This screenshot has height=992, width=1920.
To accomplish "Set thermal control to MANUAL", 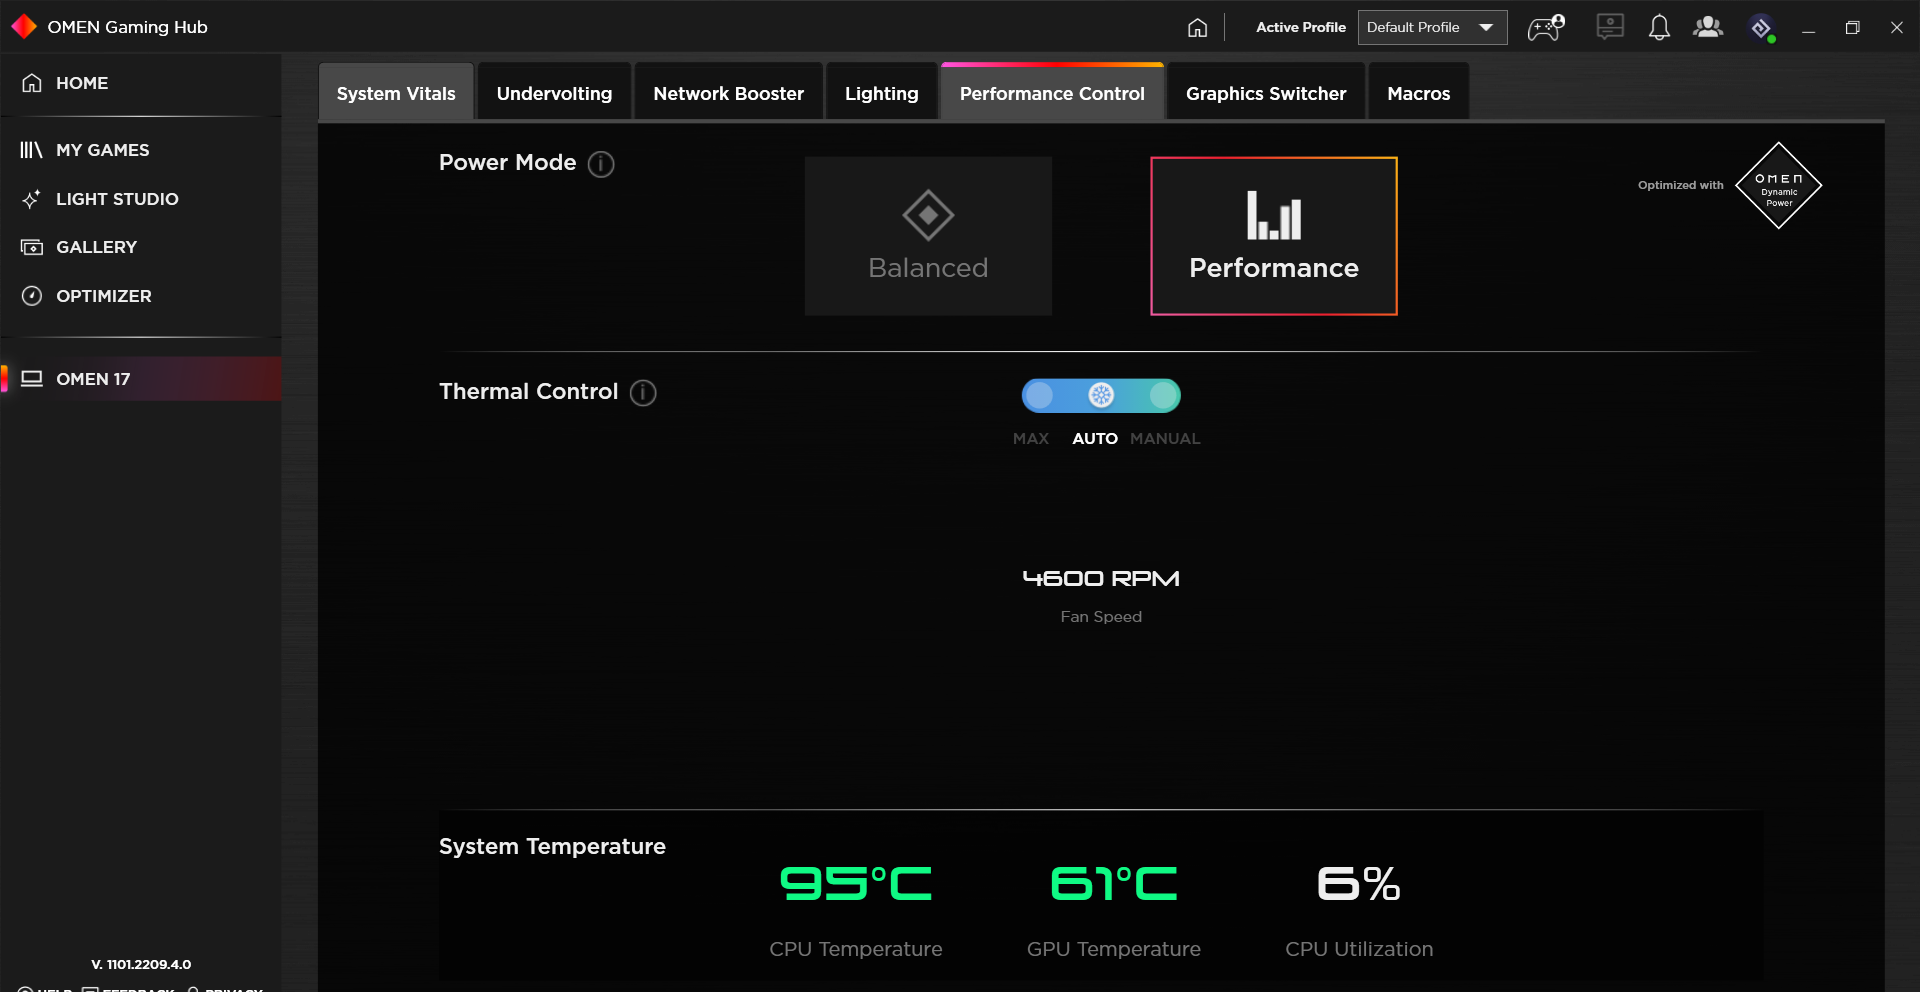I will [1165, 439].
